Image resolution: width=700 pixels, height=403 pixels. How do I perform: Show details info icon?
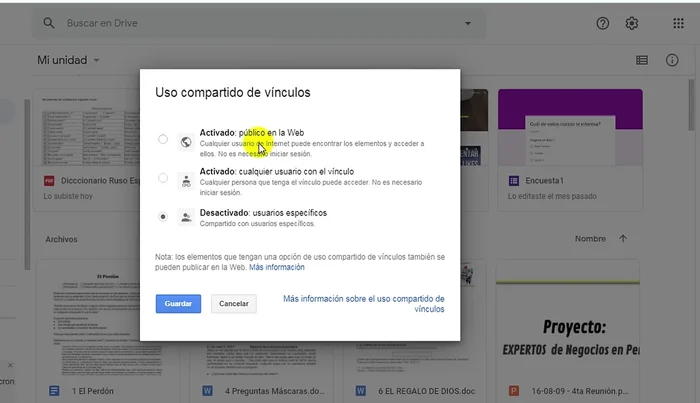pyautogui.click(x=672, y=60)
